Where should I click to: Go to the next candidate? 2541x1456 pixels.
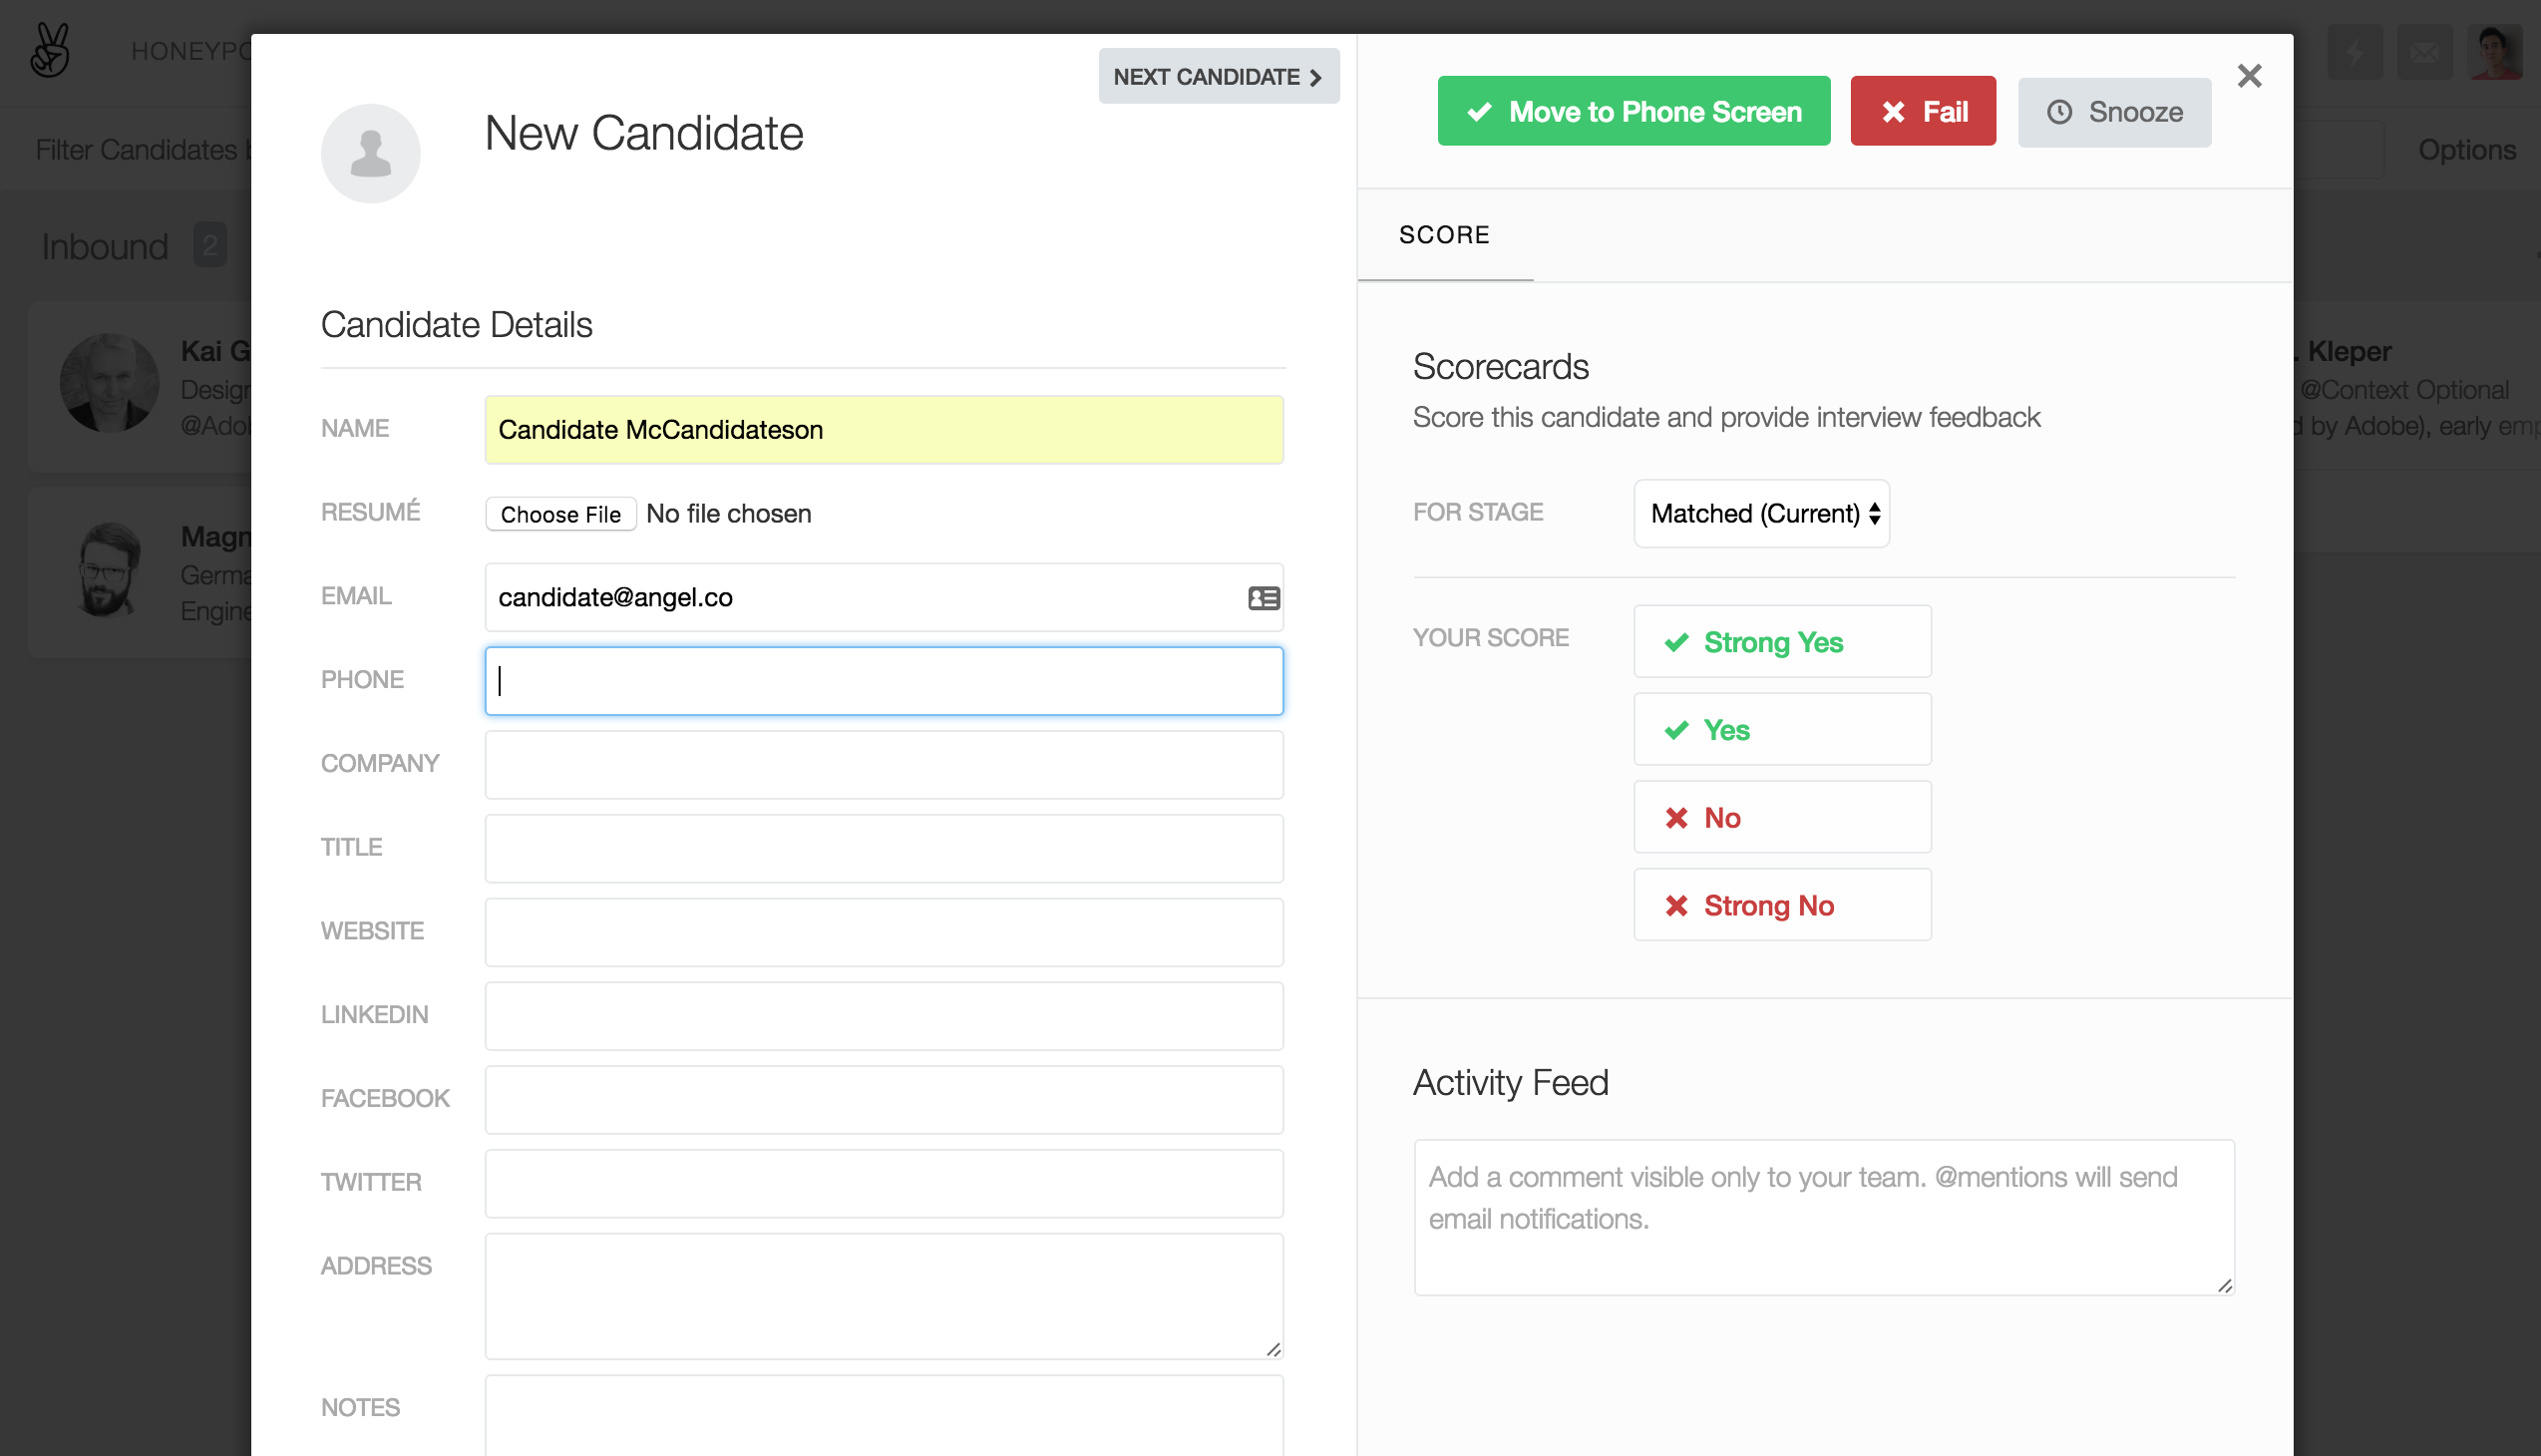tap(1218, 77)
